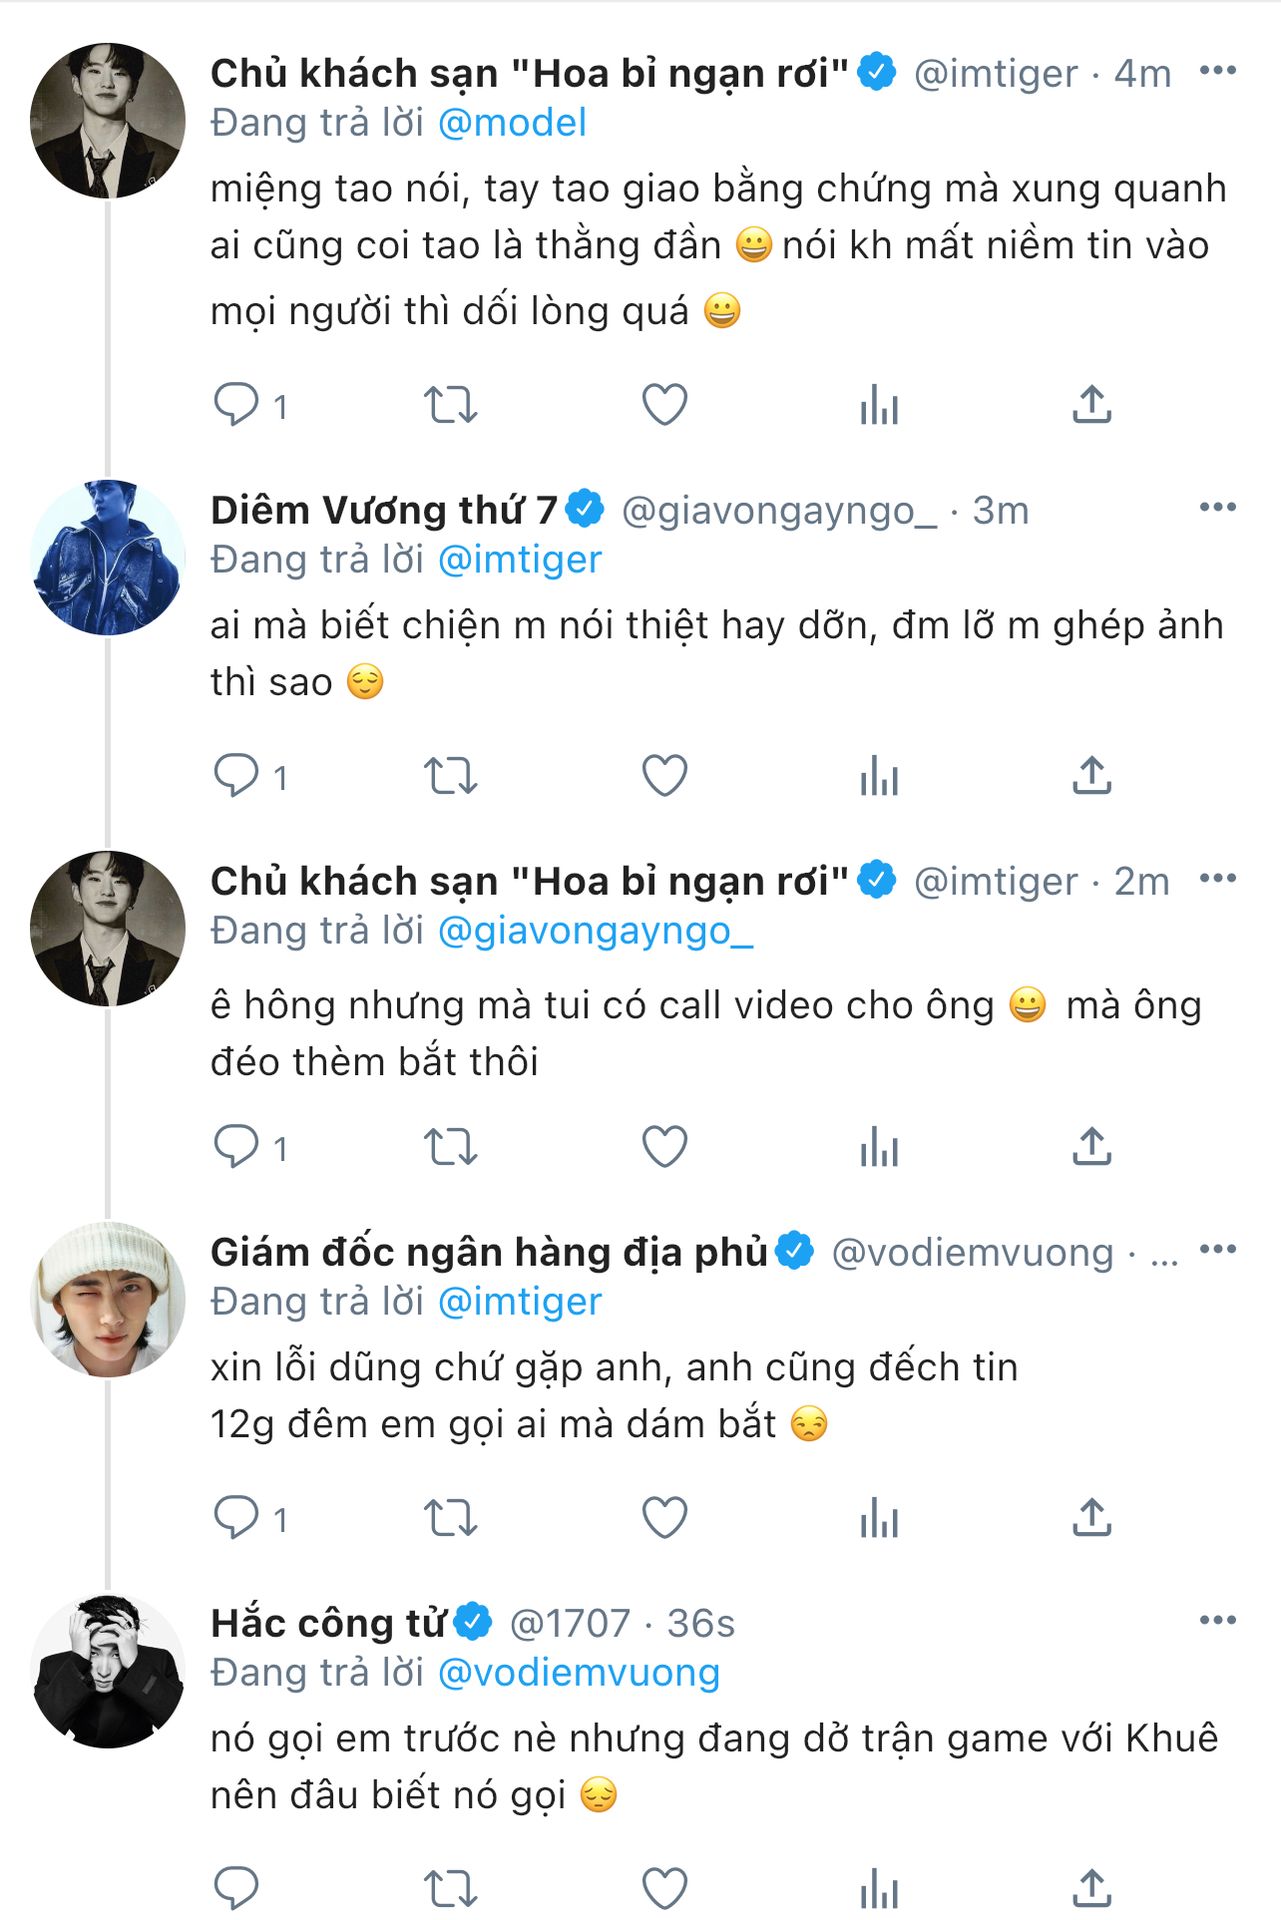The height and width of the screenshot is (1920, 1281).
Task: Open the @model mention link
Action: (x=512, y=123)
